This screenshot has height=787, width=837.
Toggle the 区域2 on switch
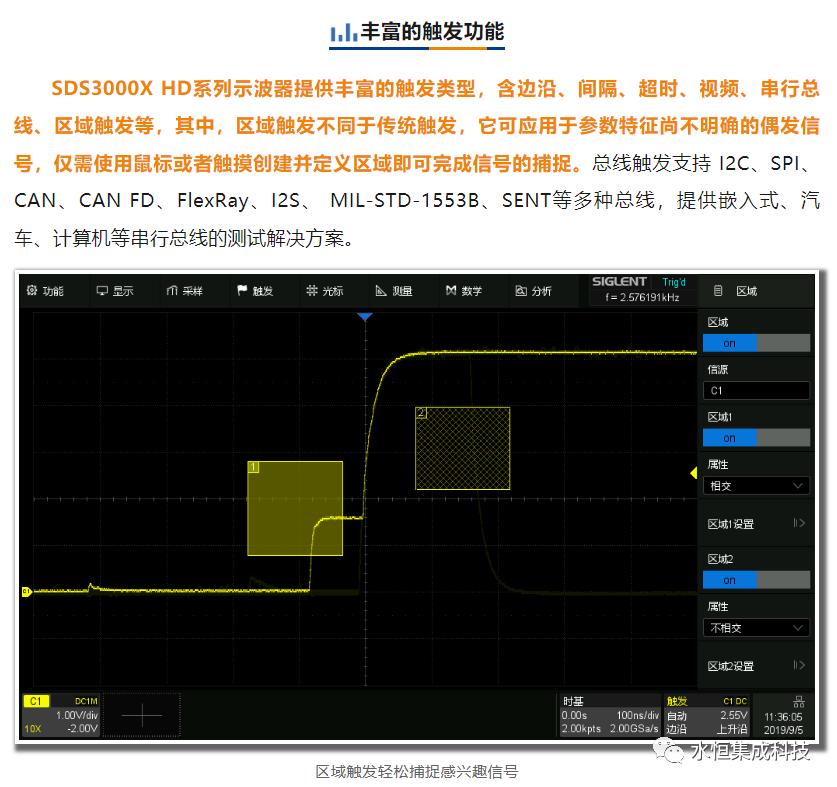click(756, 580)
